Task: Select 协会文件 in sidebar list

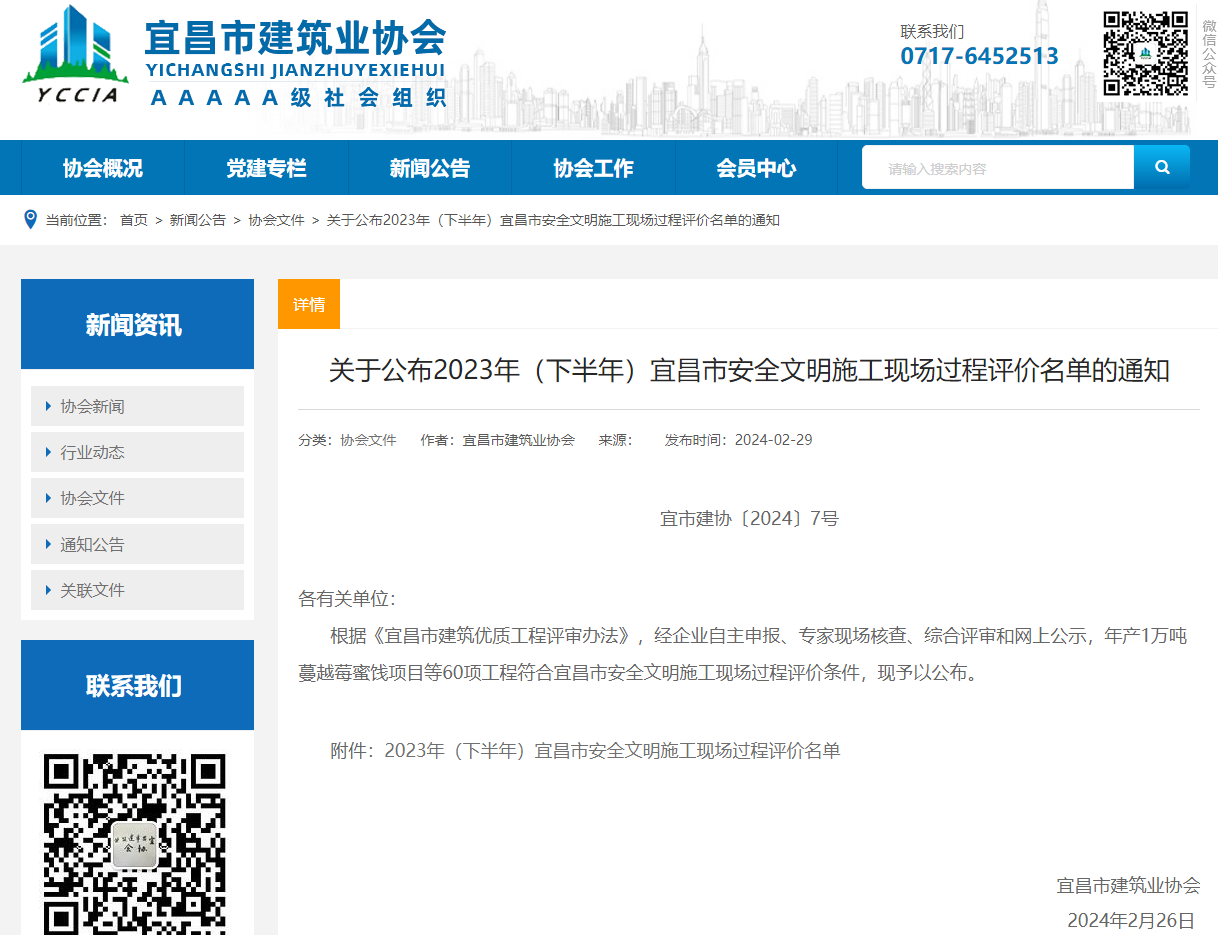Action: pos(137,498)
